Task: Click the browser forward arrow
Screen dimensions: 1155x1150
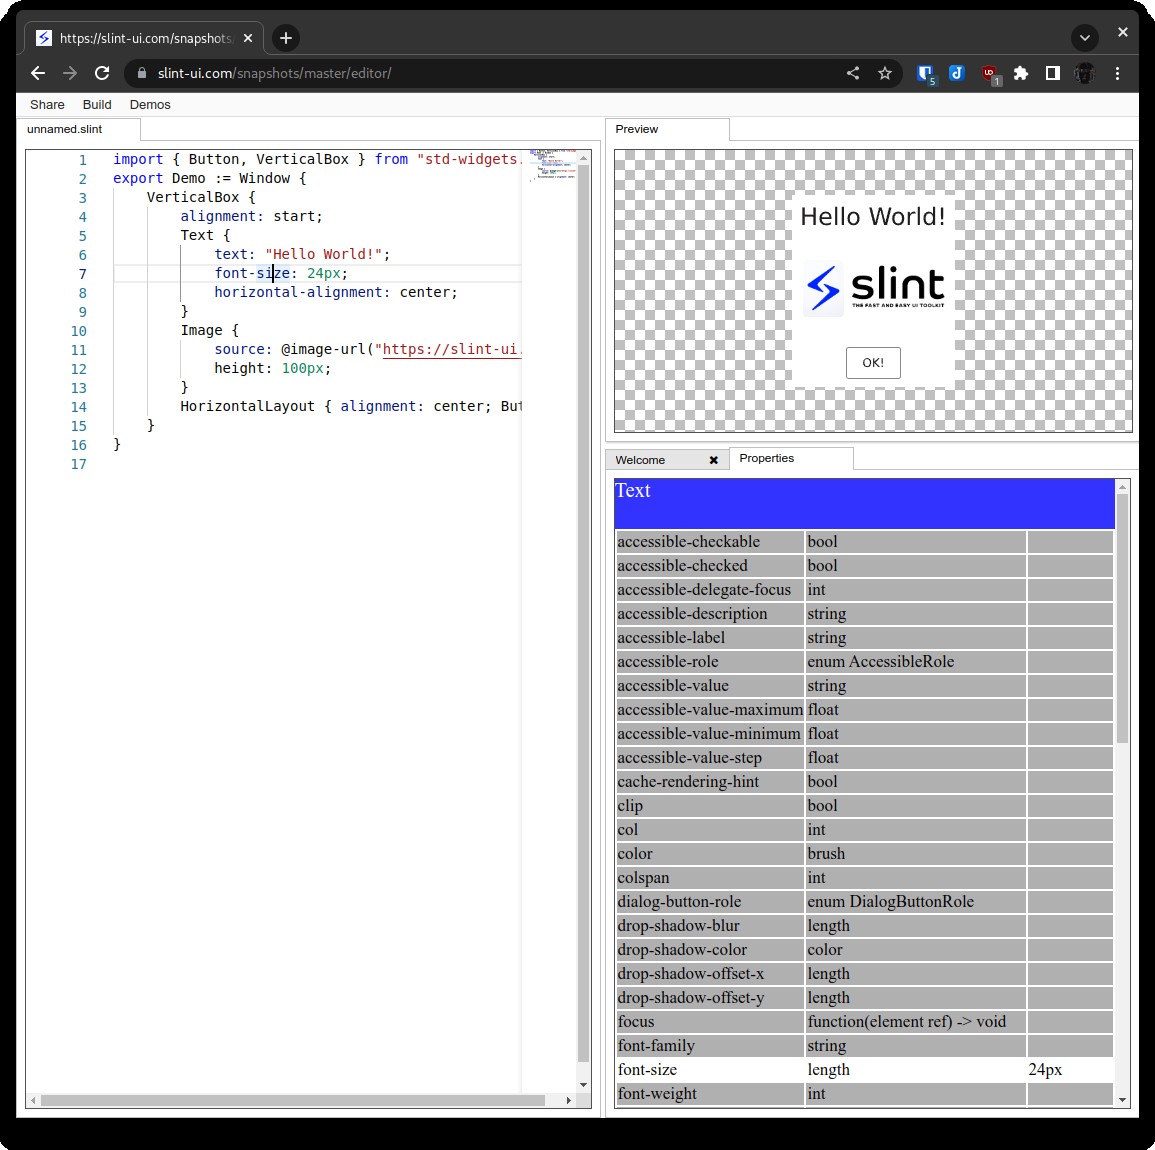Action: (x=70, y=73)
